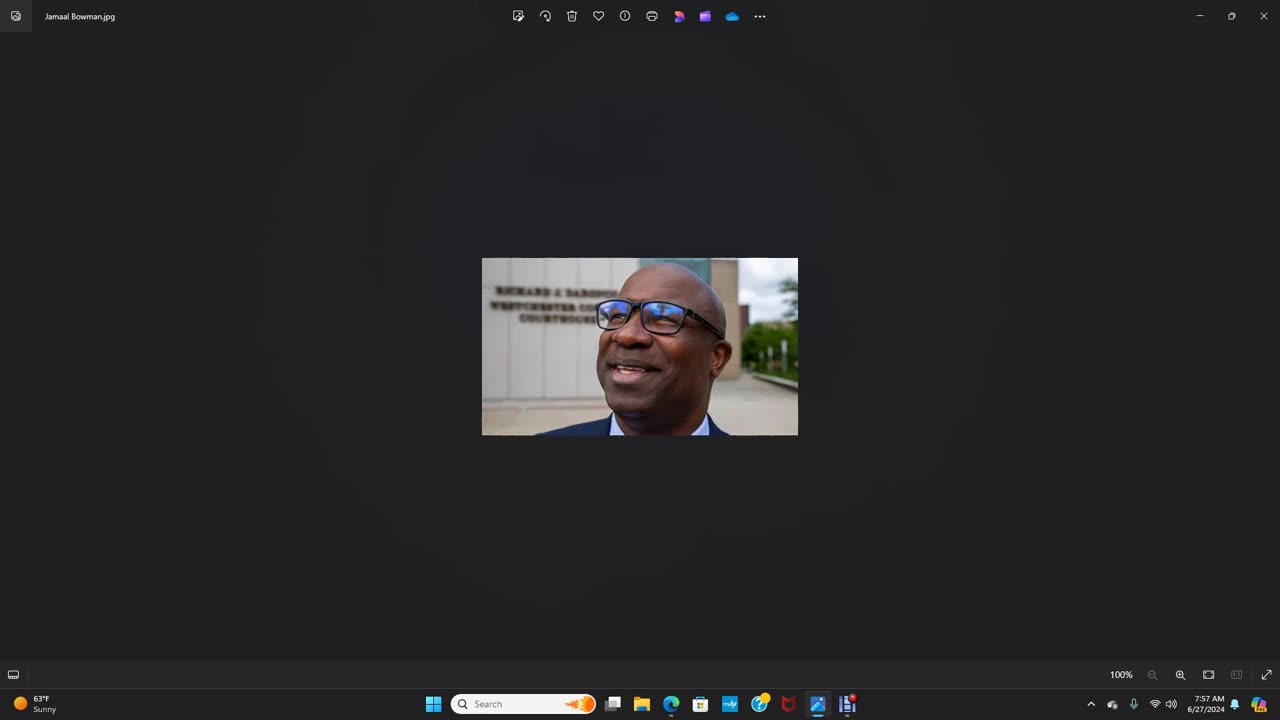Screen dimensions: 1280x720
Task: Open Task View on the taskbar
Action: [613, 704]
